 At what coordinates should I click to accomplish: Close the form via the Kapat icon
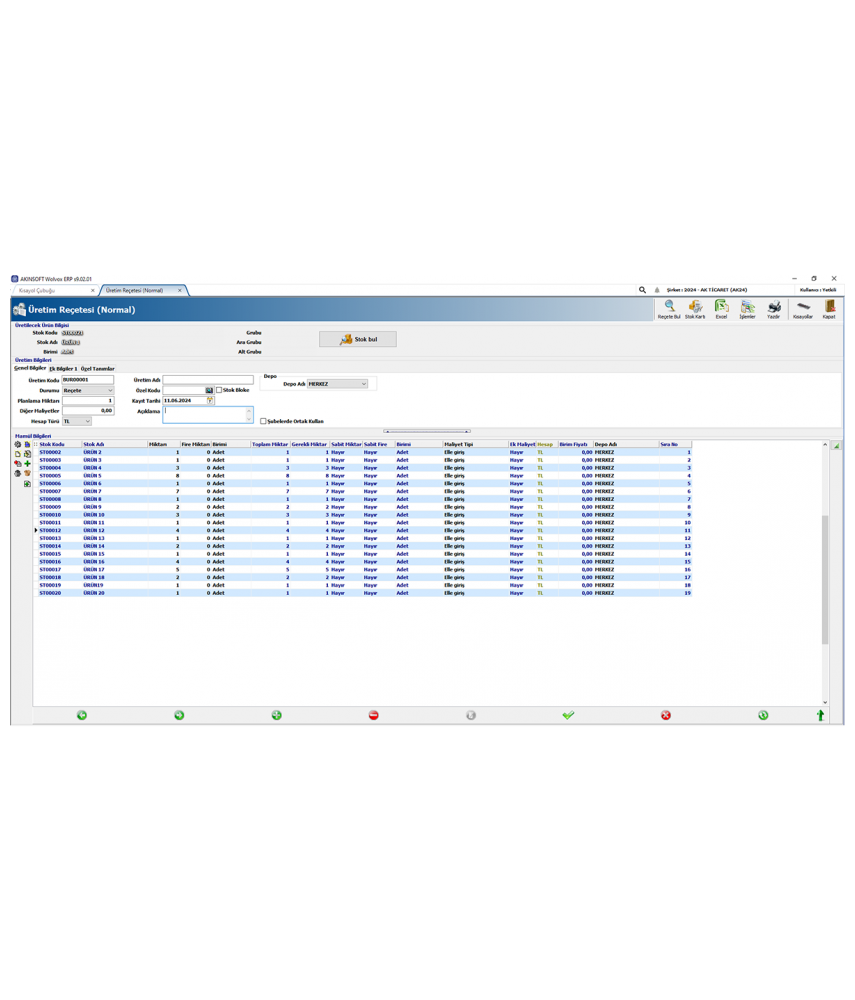[831, 307]
